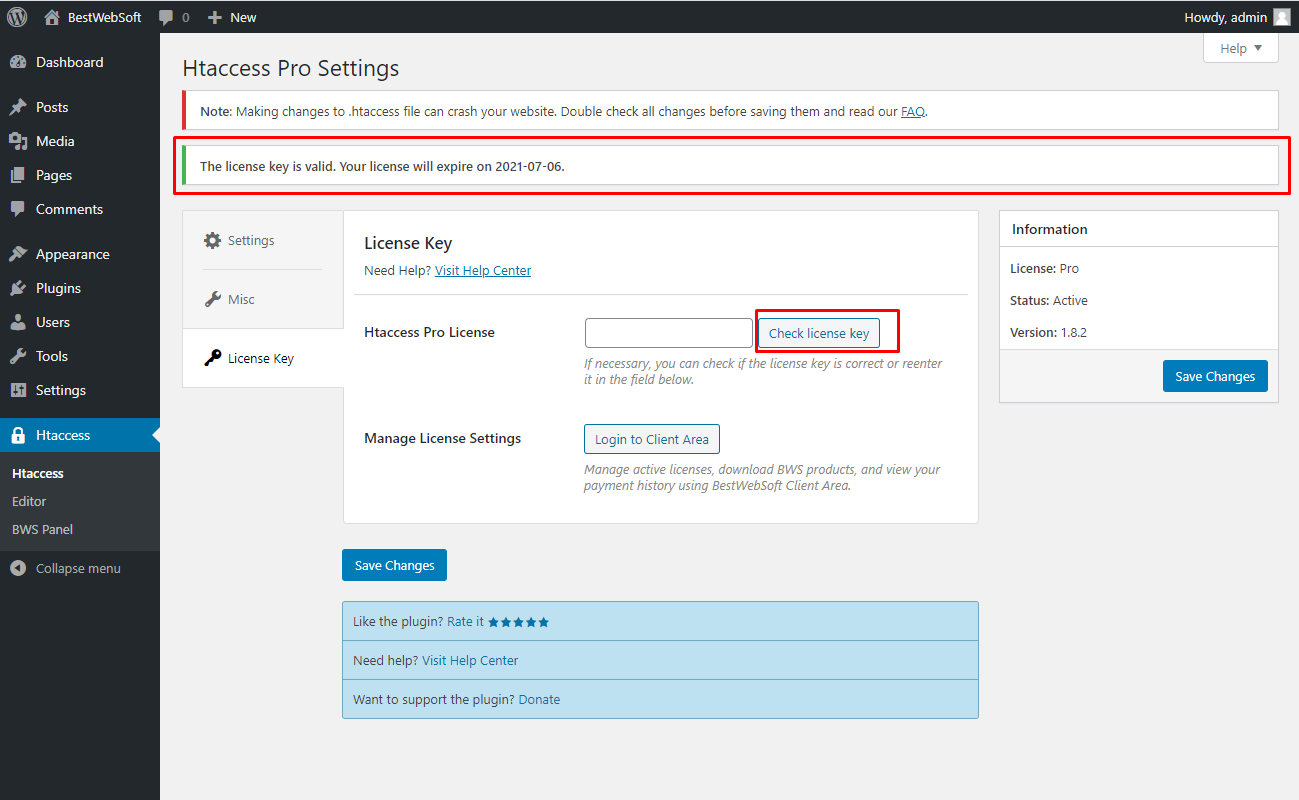Screen dimensions: 1299x800
Task: Click the Posts pushpin icon
Action: pyautogui.click(x=18, y=107)
